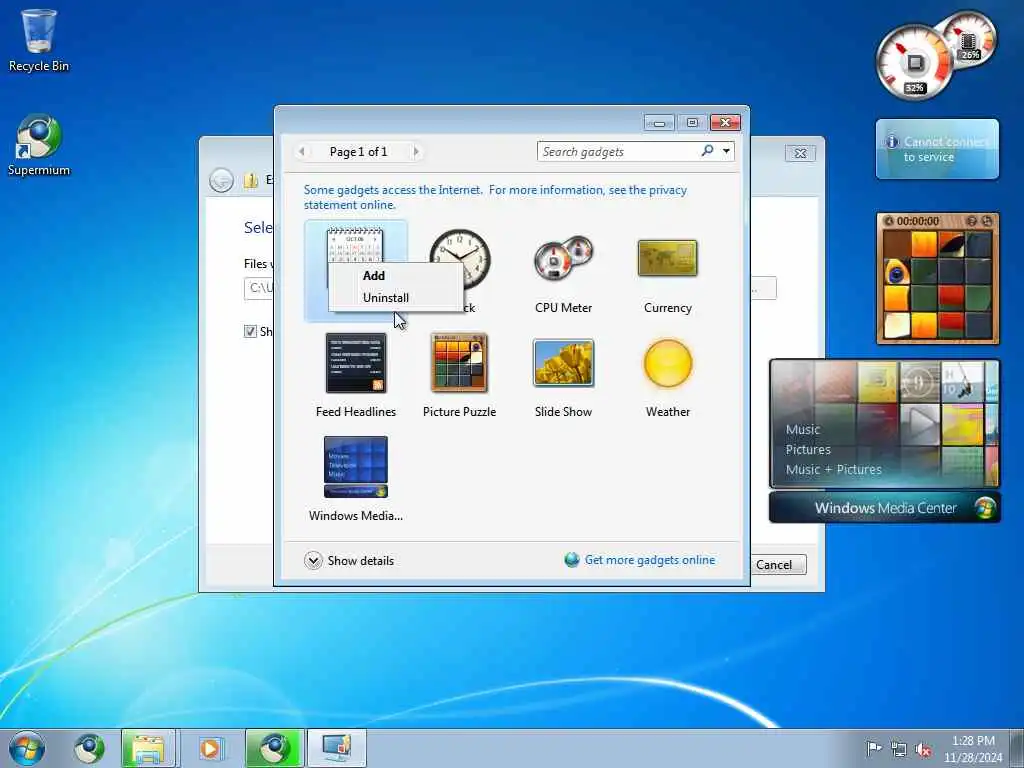Choose Add from the context menu
1024x768 pixels.
pyautogui.click(x=374, y=276)
